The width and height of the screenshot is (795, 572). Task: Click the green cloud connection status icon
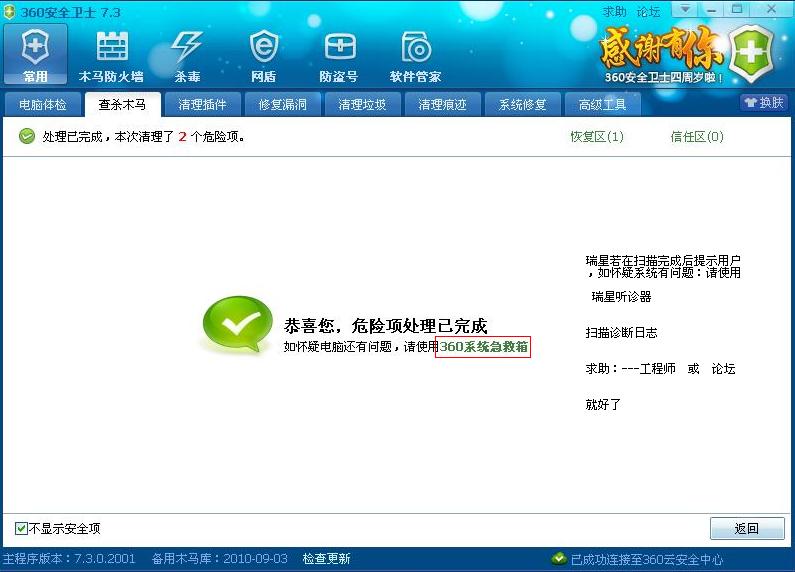coord(559,559)
